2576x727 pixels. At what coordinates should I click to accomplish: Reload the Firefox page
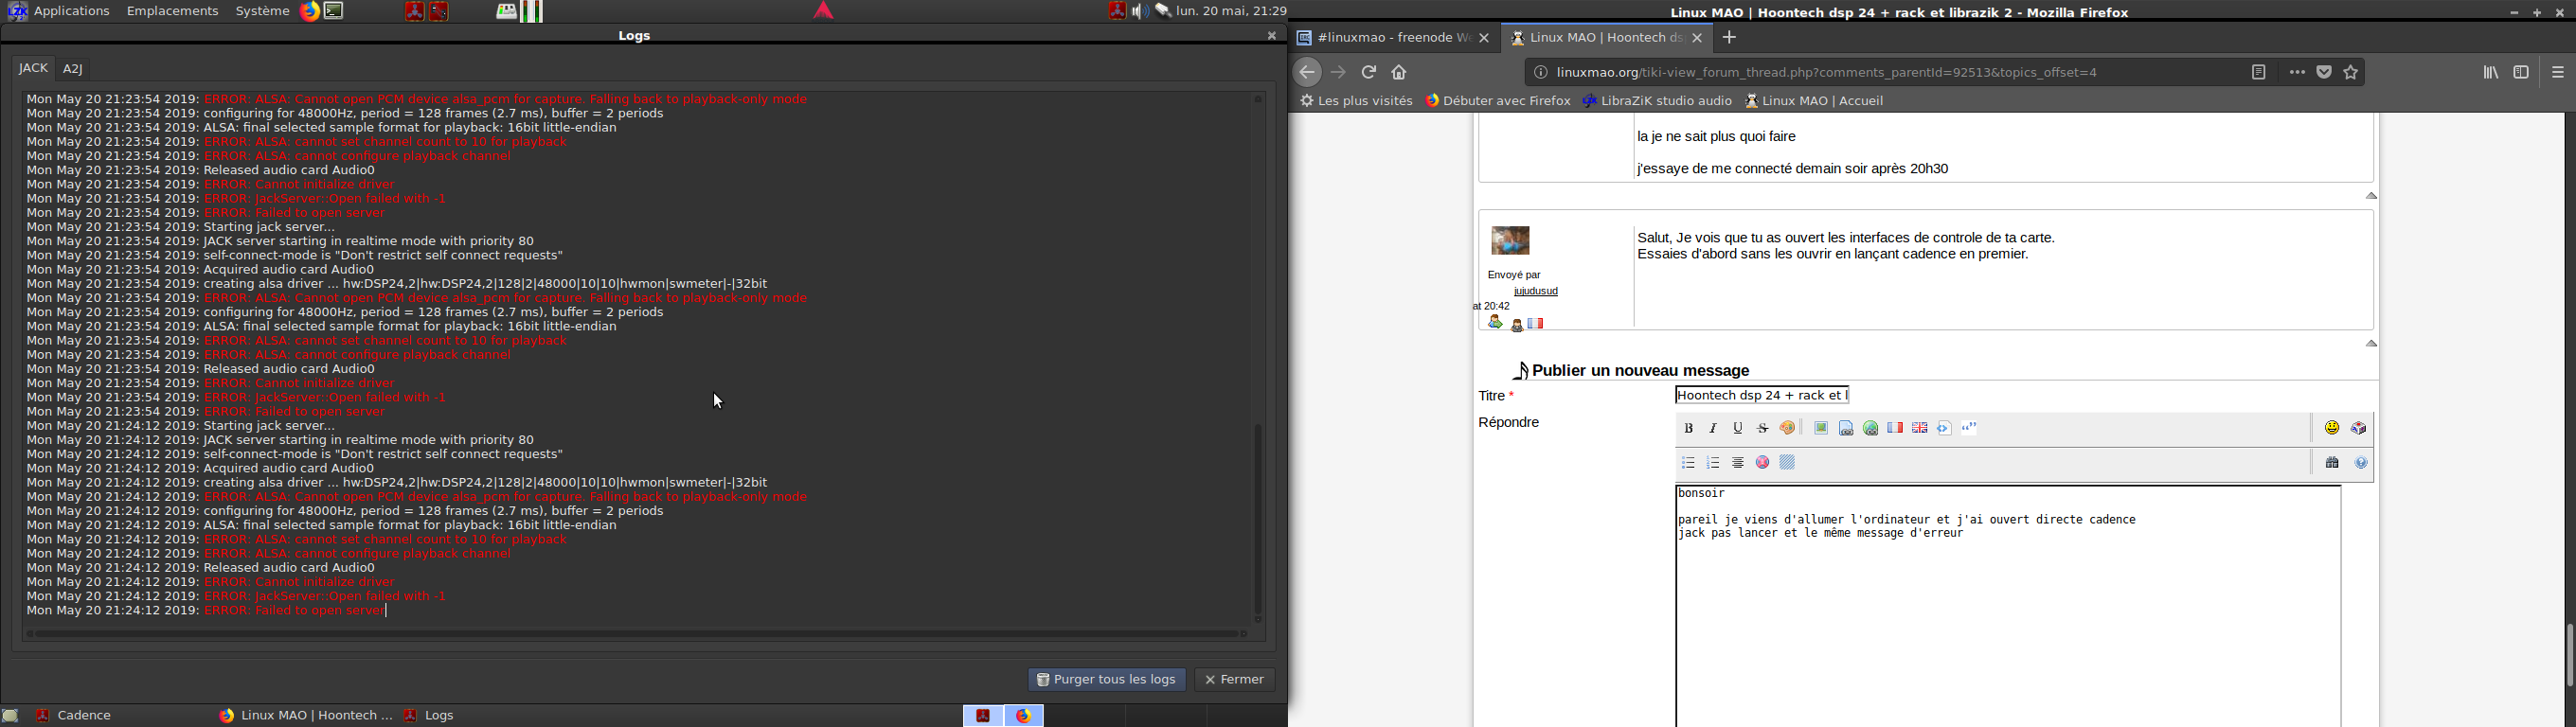pyautogui.click(x=1369, y=72)
